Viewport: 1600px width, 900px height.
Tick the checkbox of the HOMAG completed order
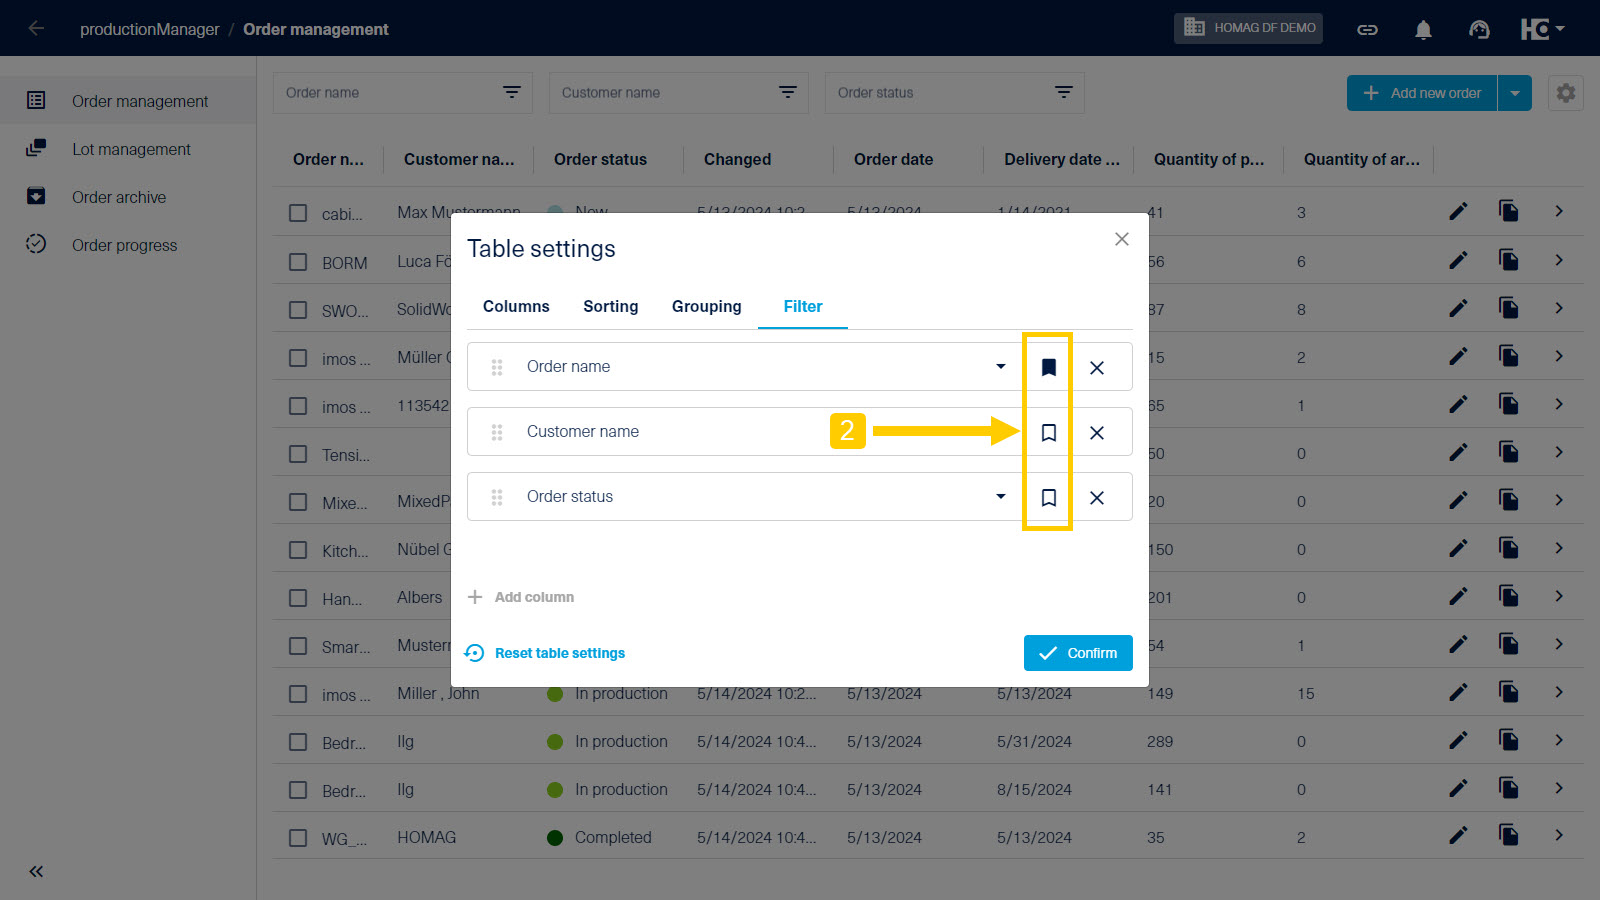(297, 838)
